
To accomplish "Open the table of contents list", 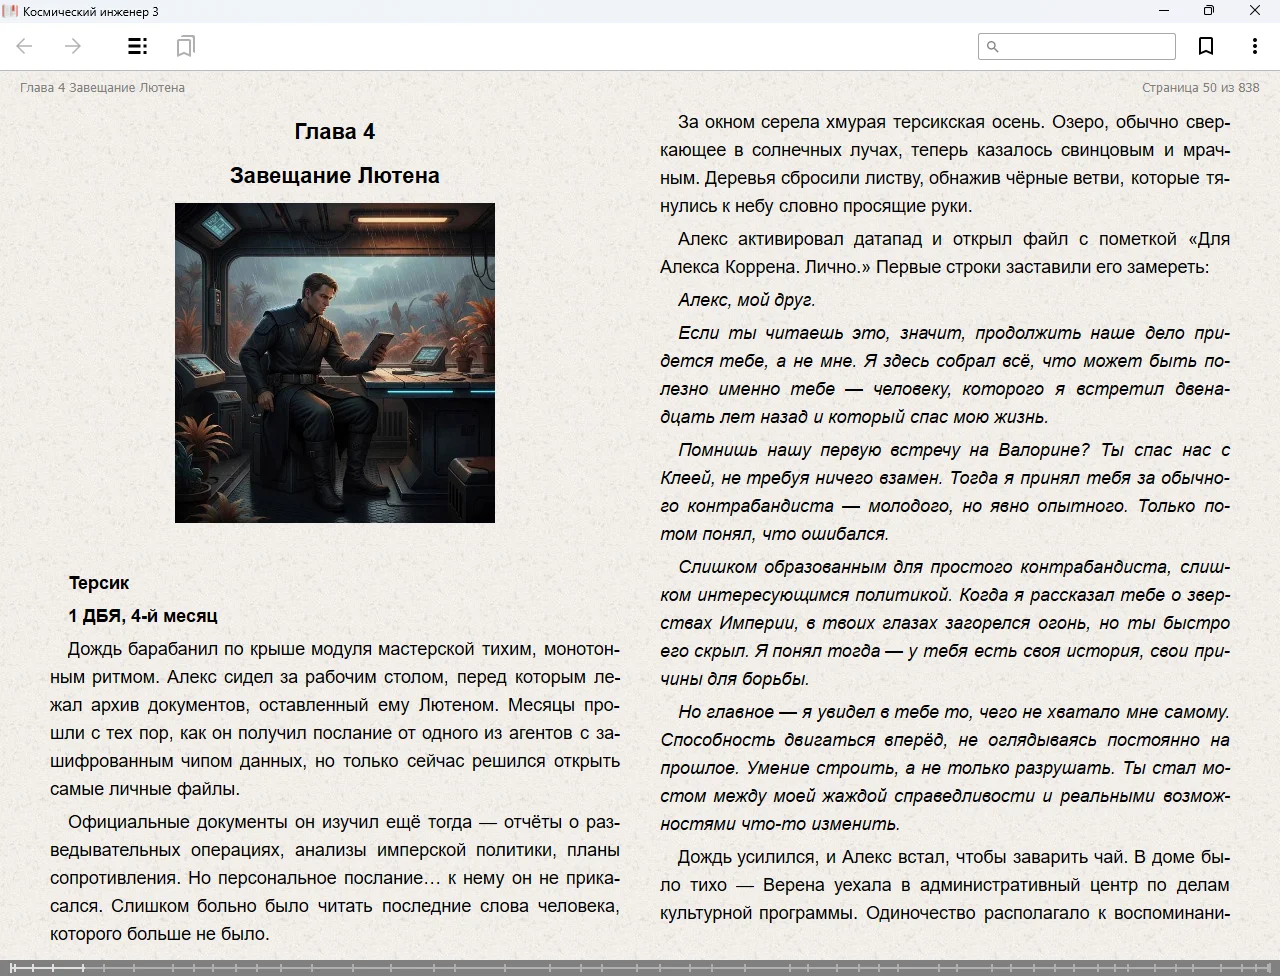I will 138,46.
